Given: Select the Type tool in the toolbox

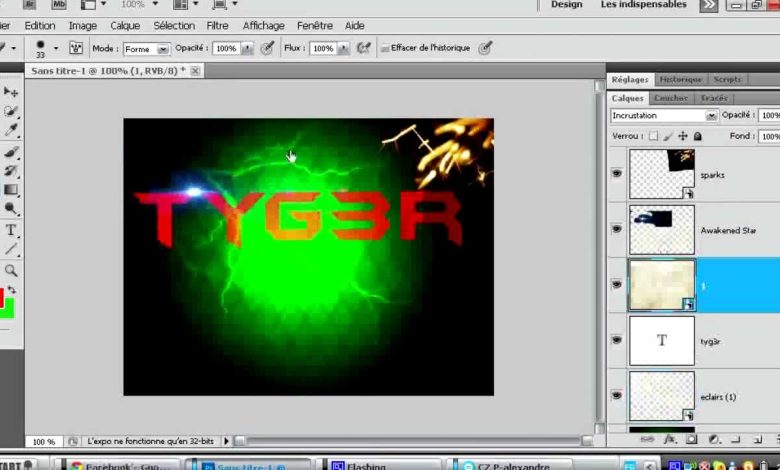Looking at the screenshot, I should pyautogui.click(x=11, y=230).
